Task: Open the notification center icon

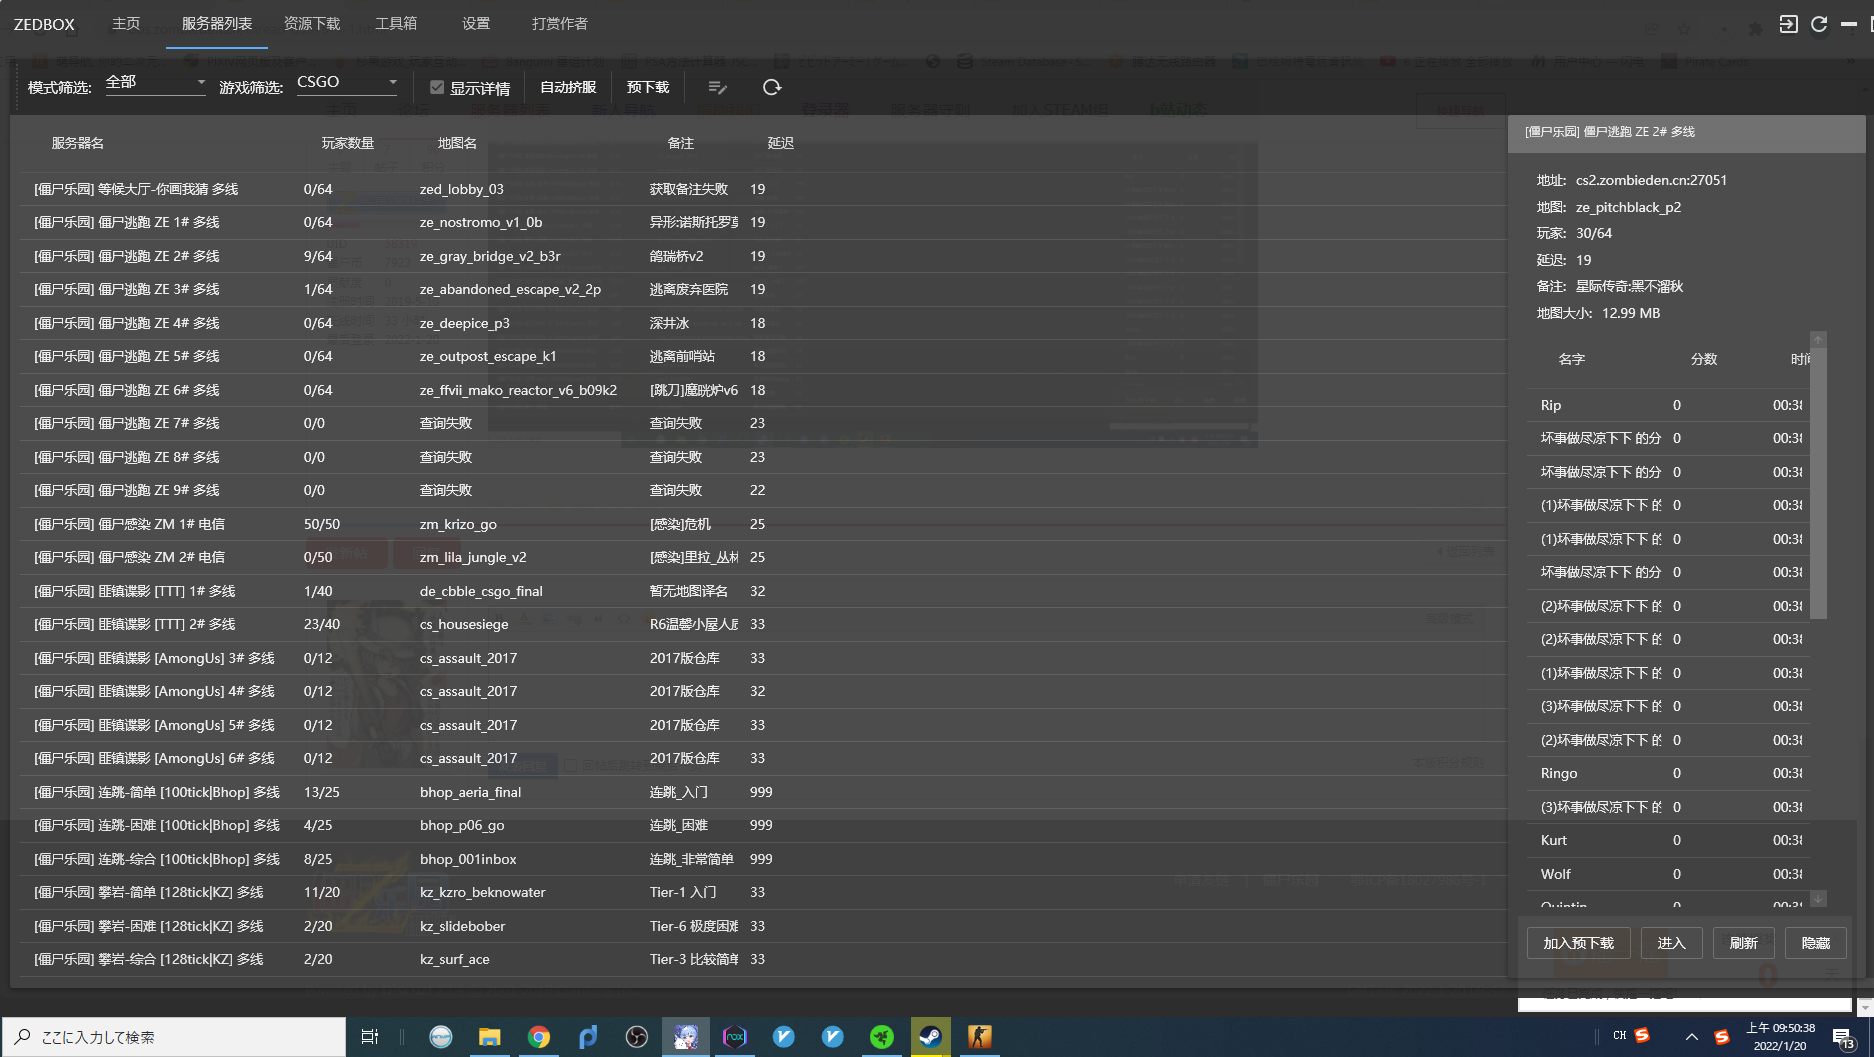Action: point(1843,1037)
